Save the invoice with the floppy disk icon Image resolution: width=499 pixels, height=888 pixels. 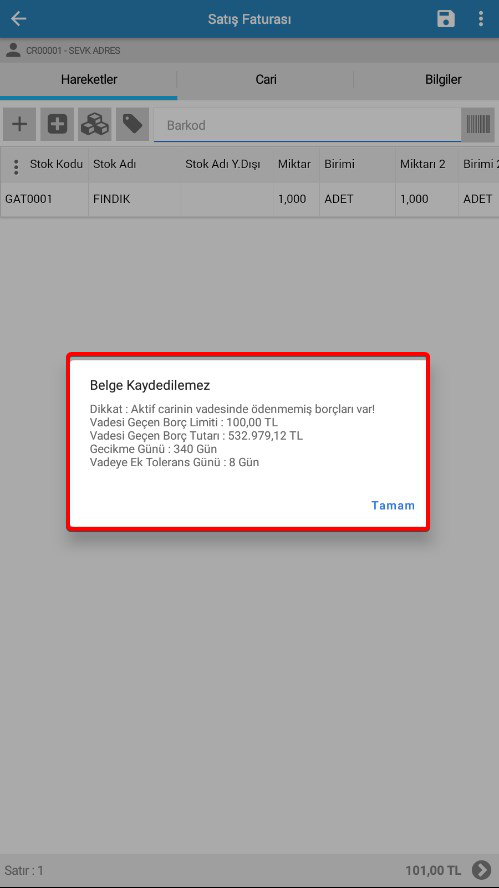tap(446, 19)
